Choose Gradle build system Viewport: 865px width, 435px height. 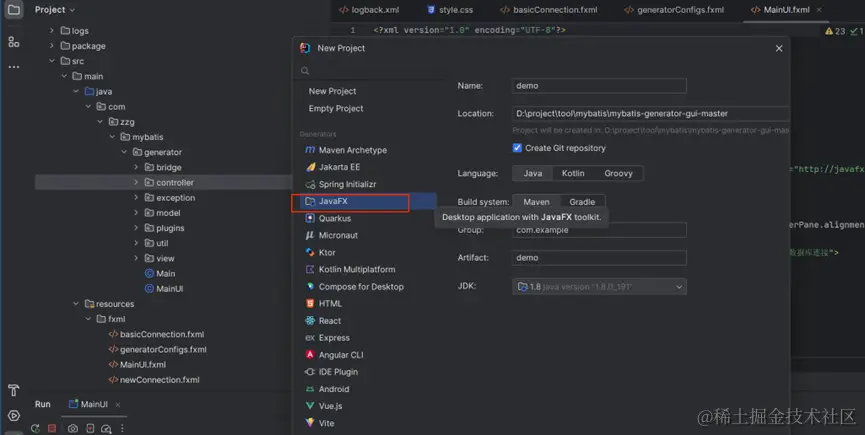click(582, 202)
